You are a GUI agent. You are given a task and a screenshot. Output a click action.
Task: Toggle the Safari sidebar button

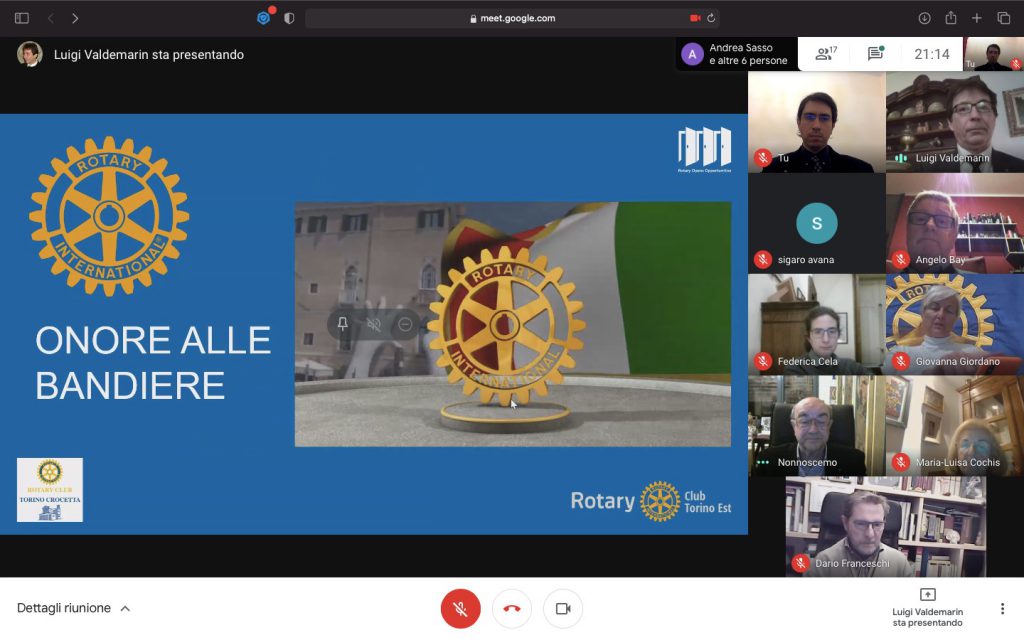22,18
